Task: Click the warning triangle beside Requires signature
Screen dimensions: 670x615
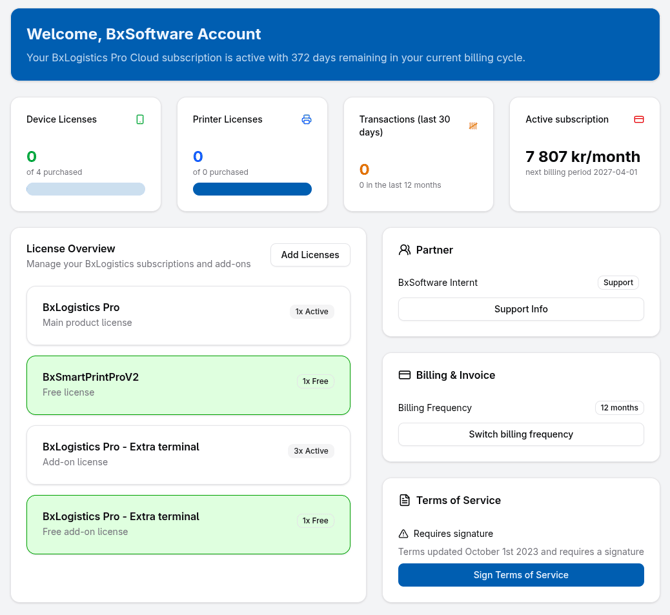Action: pyautogui.click(x=404, y=534)
